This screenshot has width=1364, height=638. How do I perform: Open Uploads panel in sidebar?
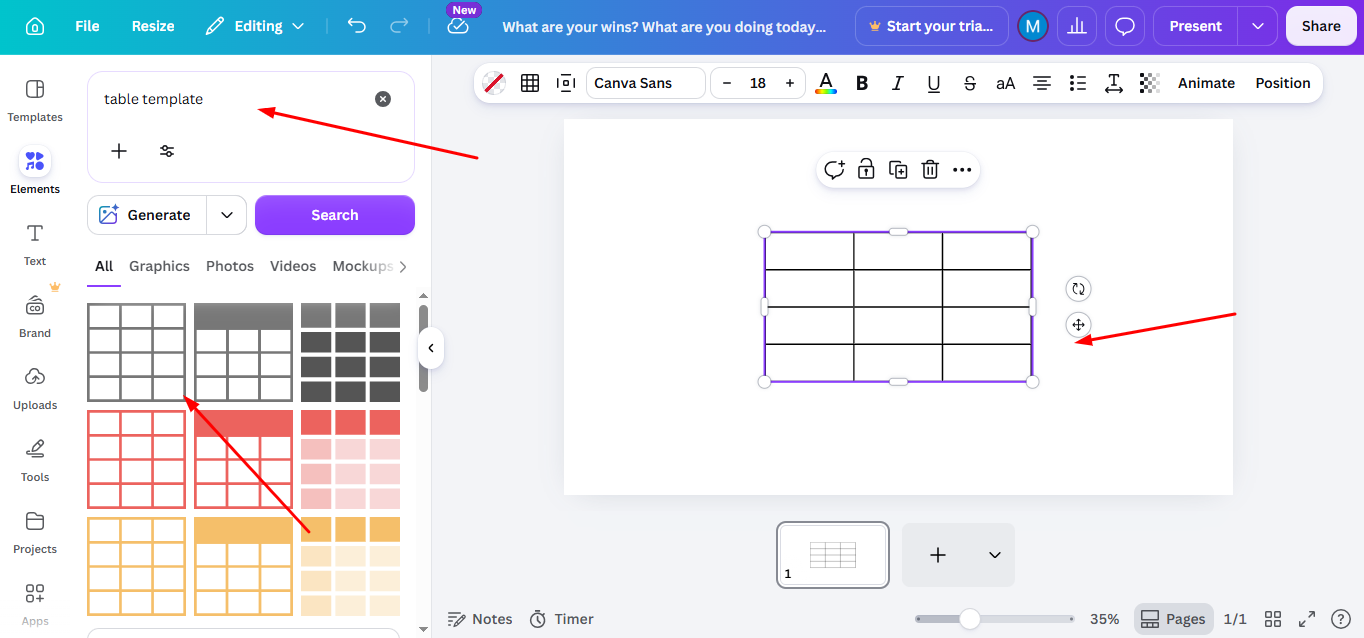click(35, 388)
